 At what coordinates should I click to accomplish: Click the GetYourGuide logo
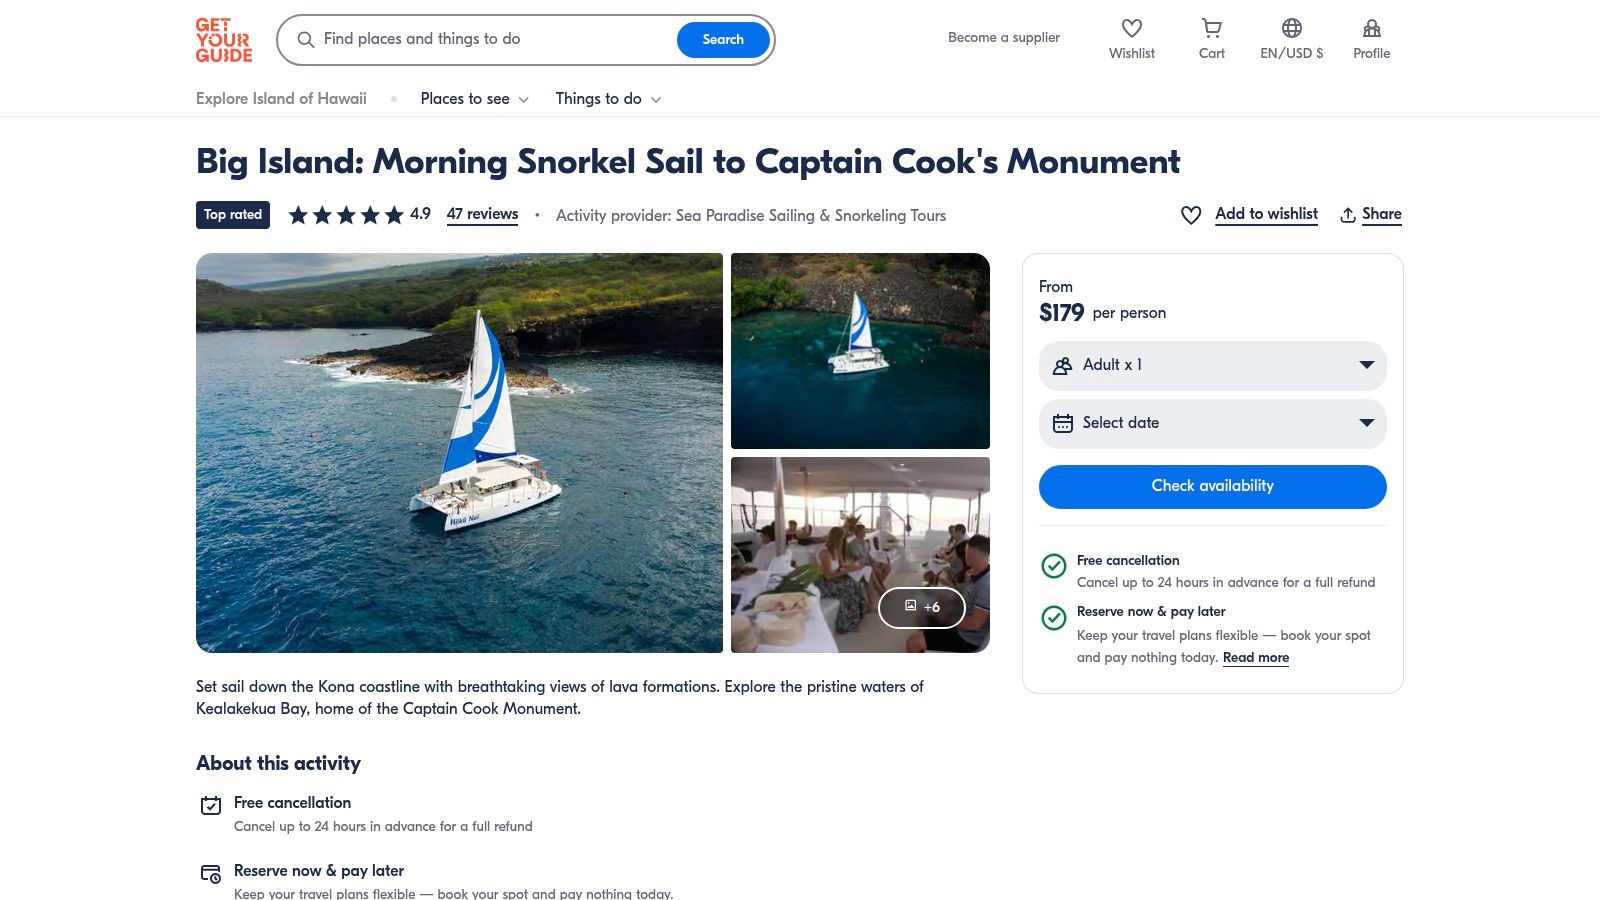(x=224, y=40)
